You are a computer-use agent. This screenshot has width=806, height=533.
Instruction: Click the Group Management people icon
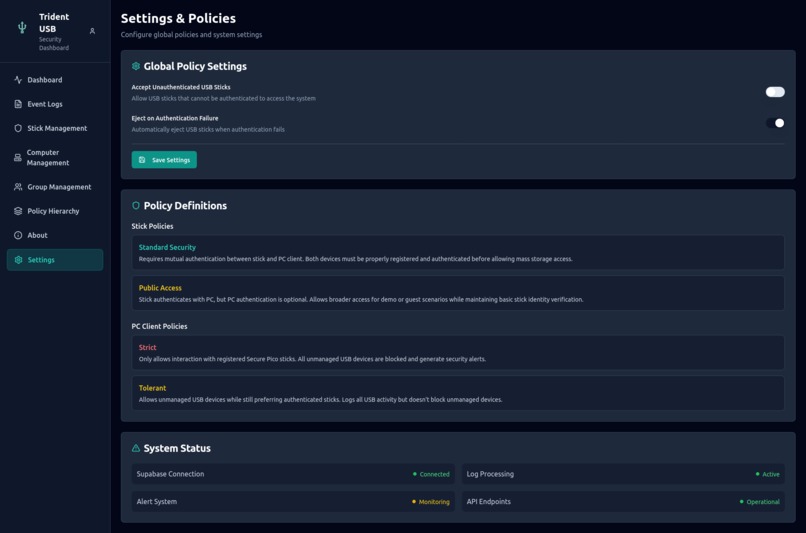18,187
